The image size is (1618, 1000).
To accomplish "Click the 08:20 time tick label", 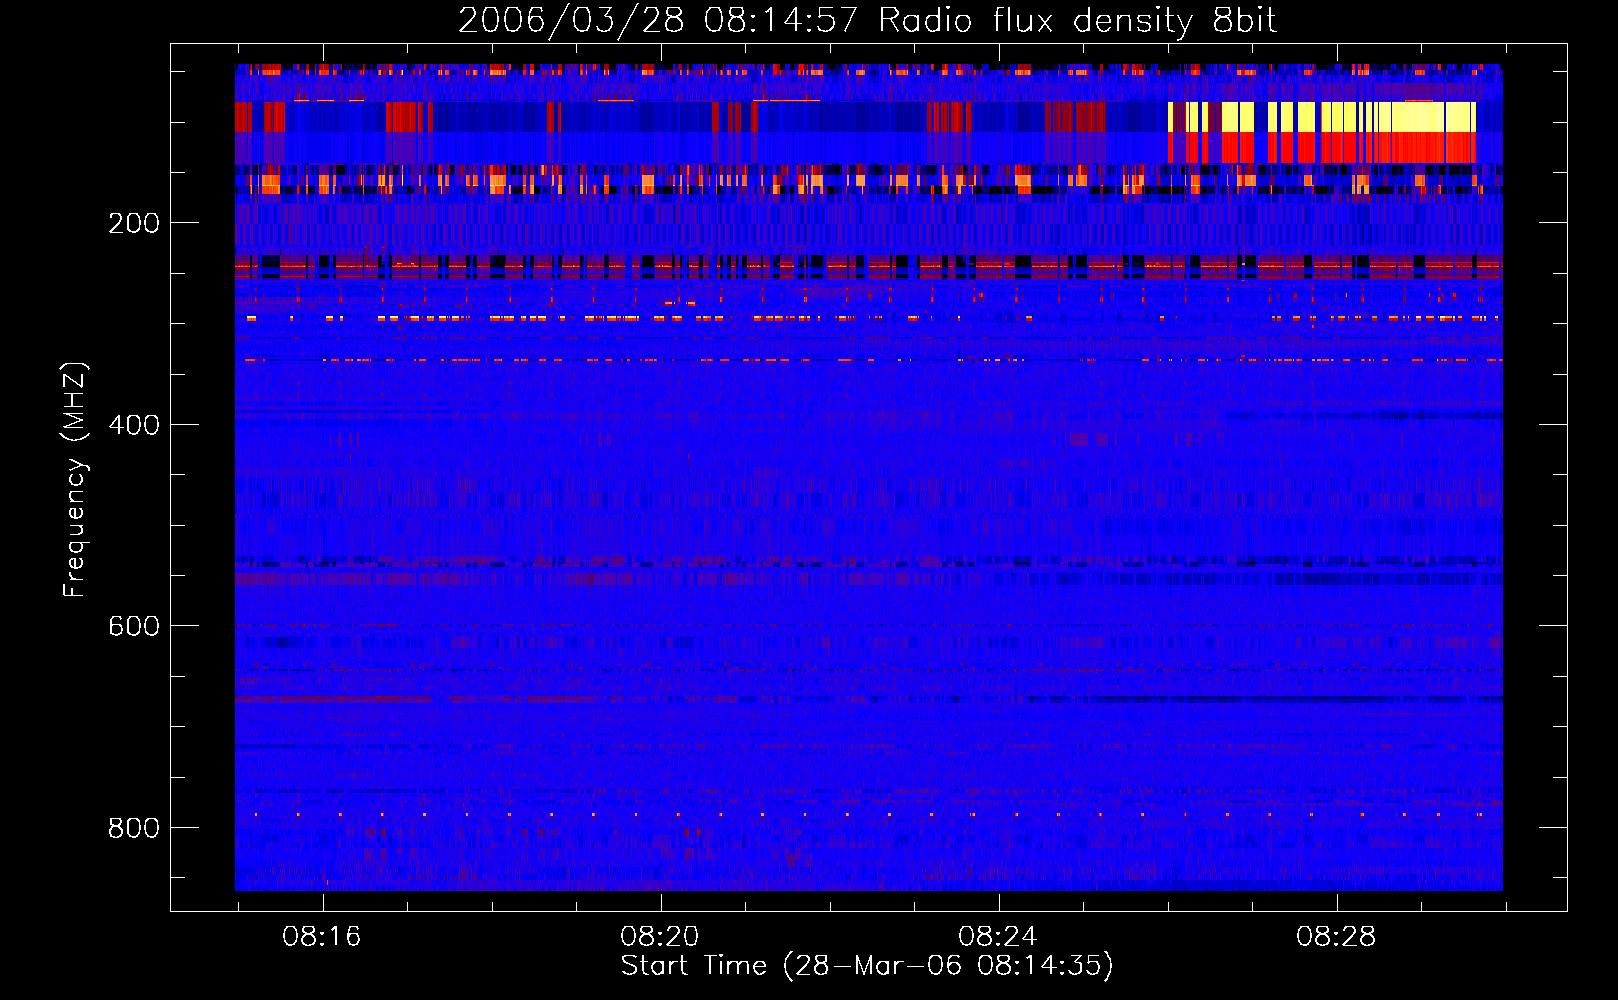I will coord(660,937).
